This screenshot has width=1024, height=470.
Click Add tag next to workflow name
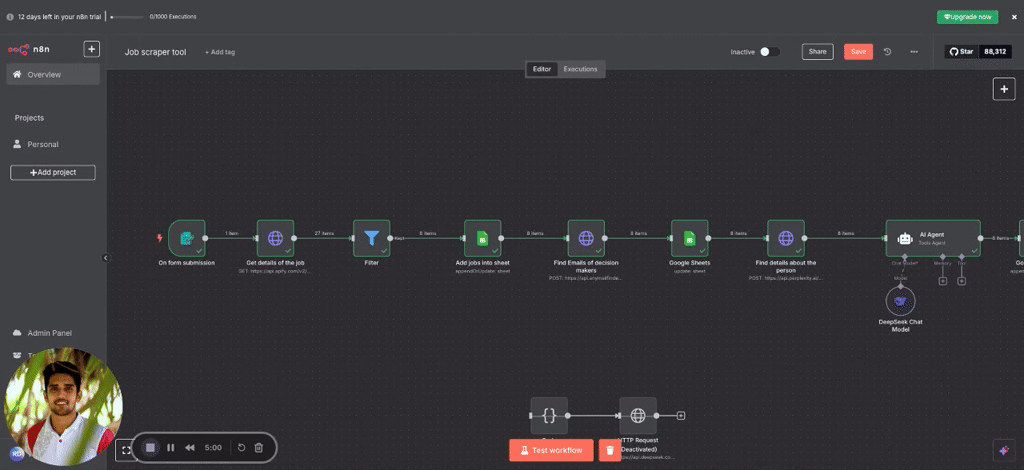220,52
